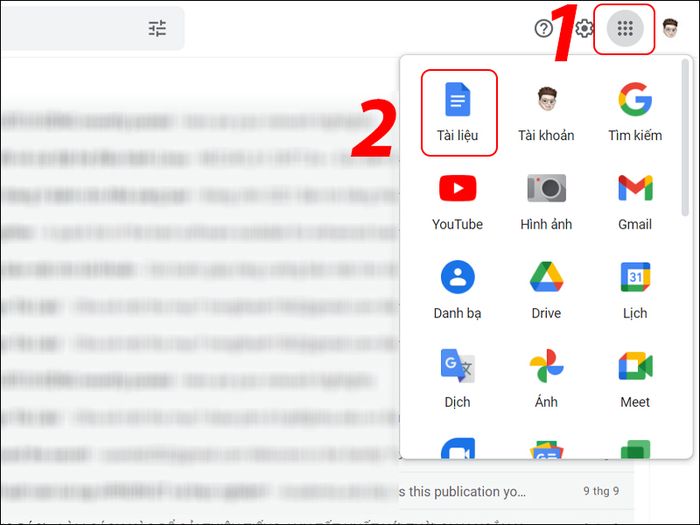Open Drive from apps panel

click(546, 290)
